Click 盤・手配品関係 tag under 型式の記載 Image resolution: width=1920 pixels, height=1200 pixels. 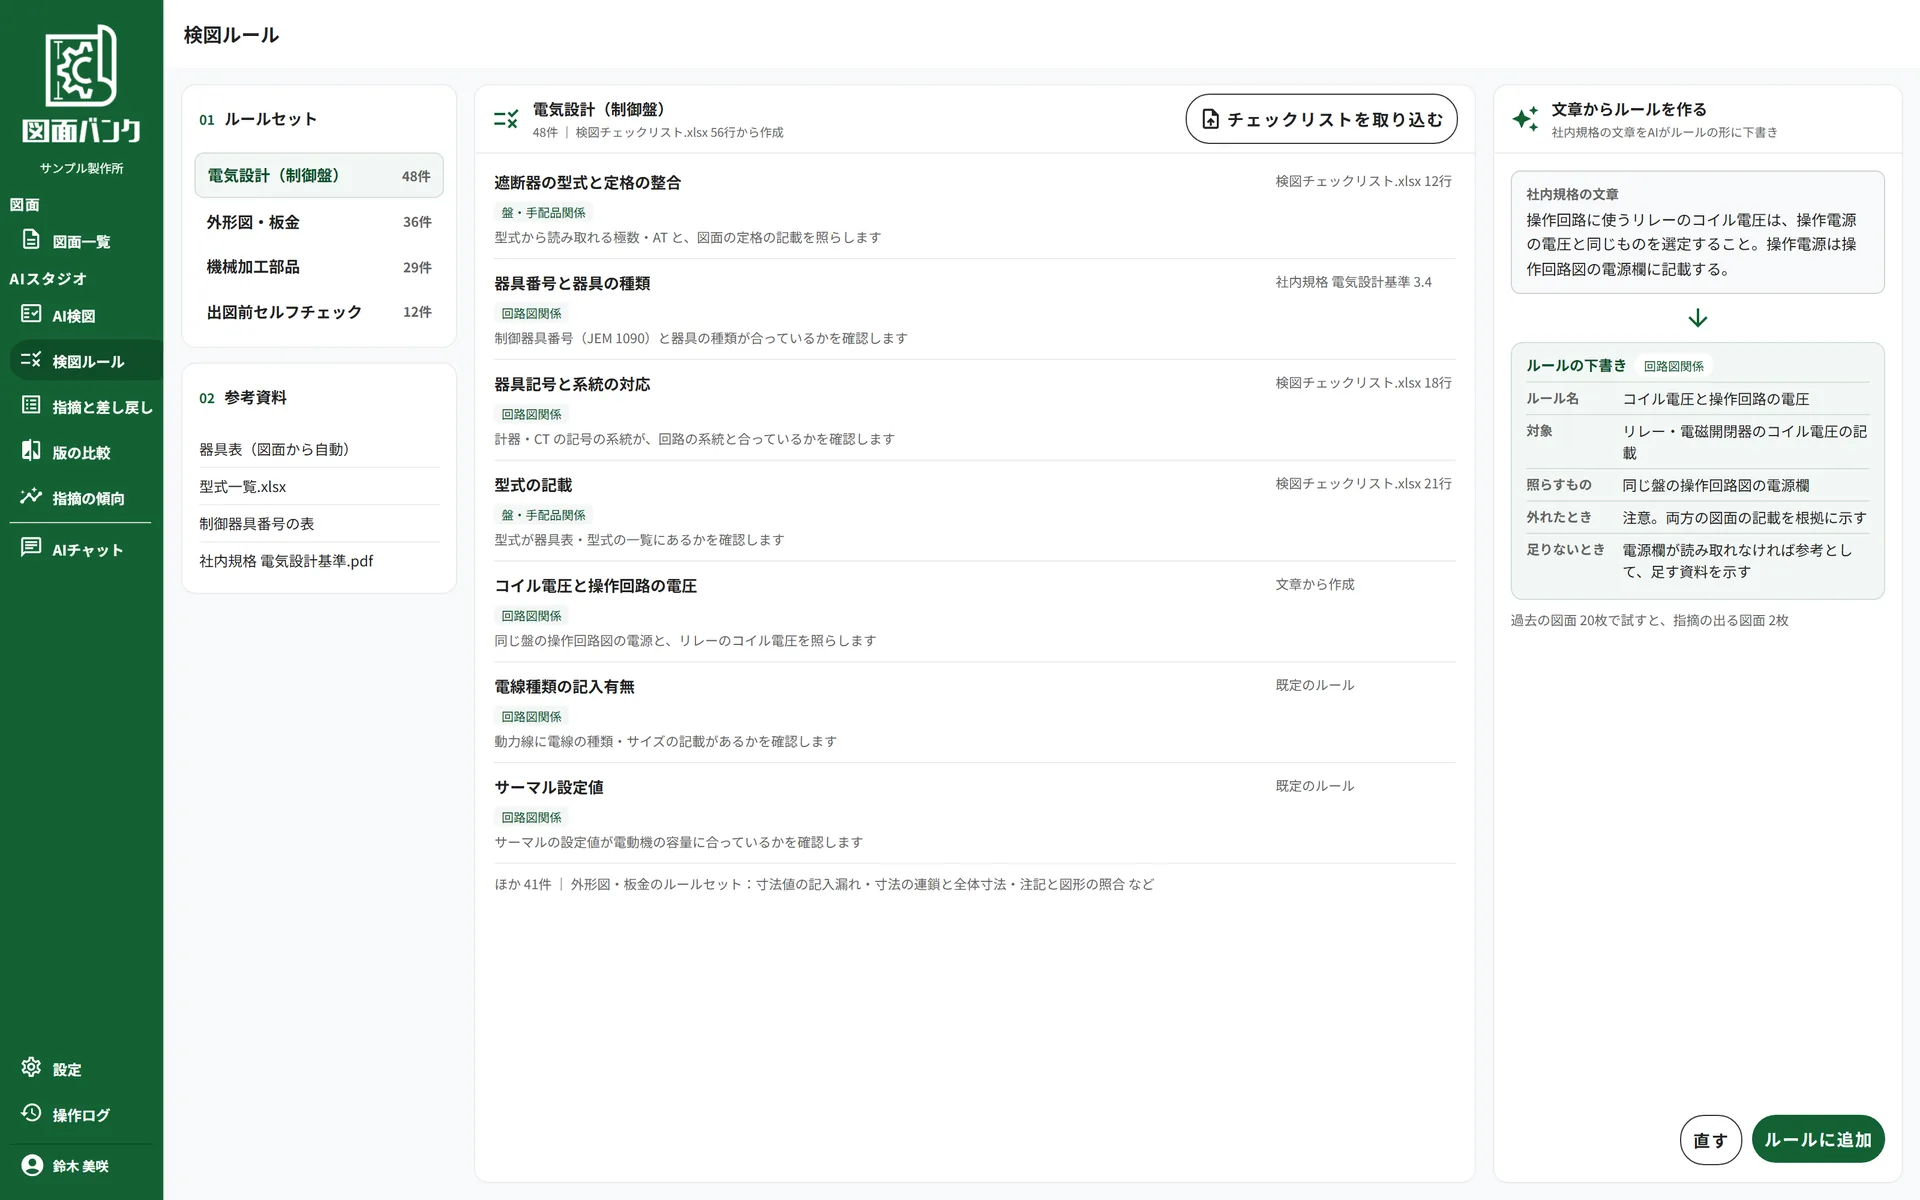pos(543,515)
